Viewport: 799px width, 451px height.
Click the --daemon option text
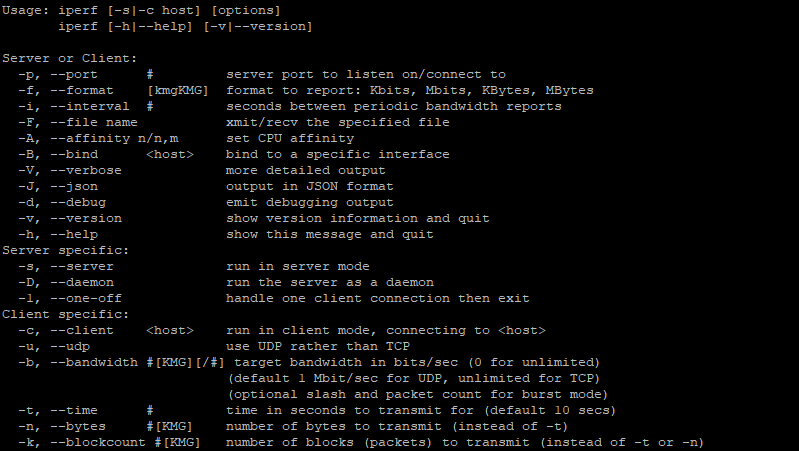click(82, 282)
